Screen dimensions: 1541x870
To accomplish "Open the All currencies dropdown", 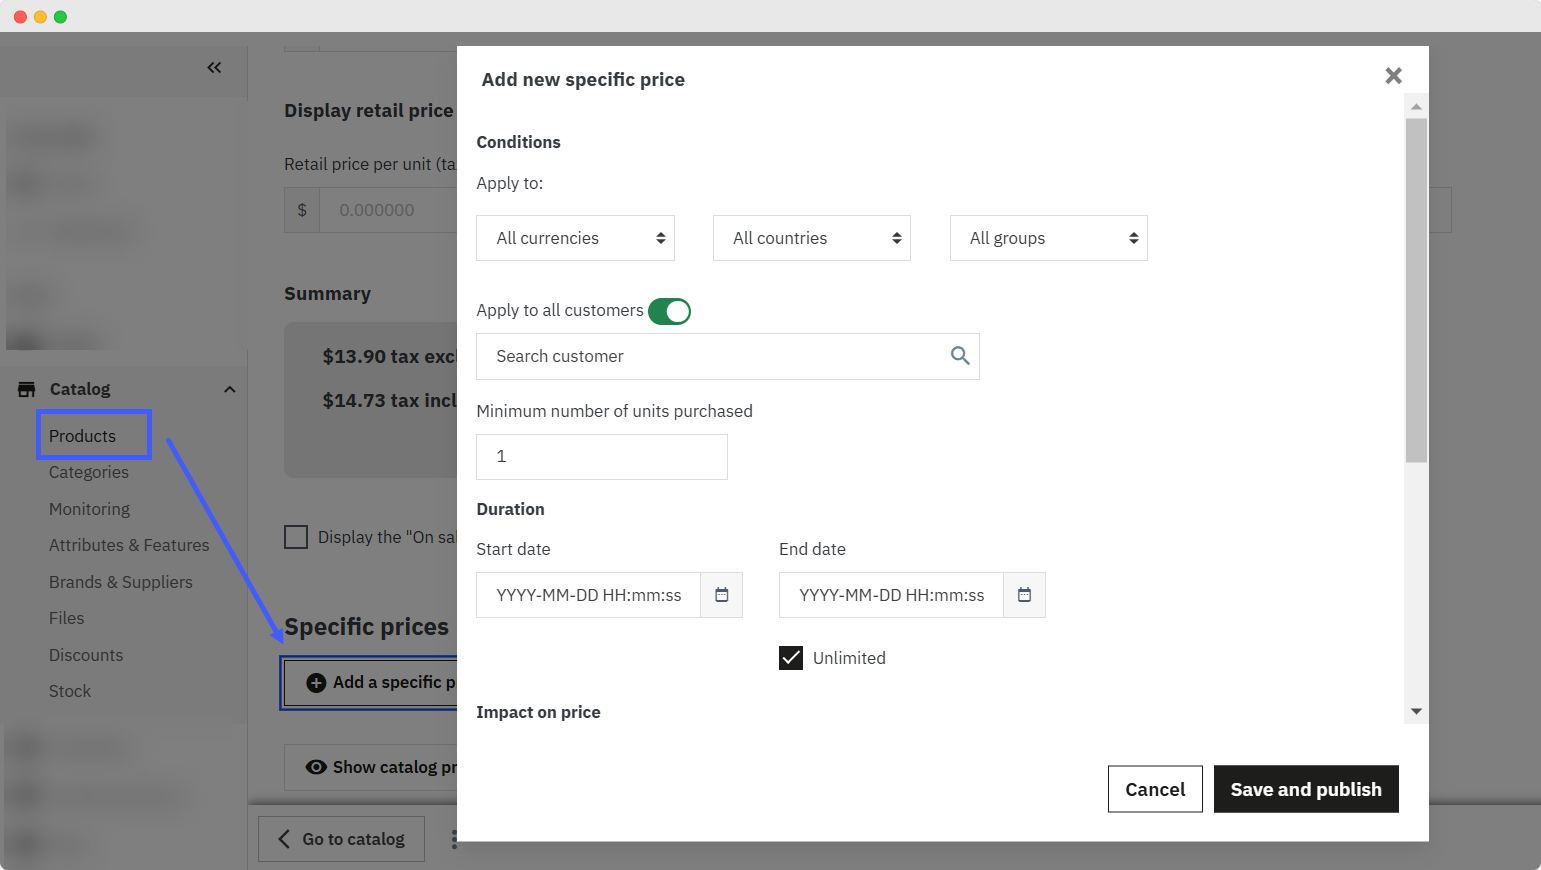I will point(575,238).
